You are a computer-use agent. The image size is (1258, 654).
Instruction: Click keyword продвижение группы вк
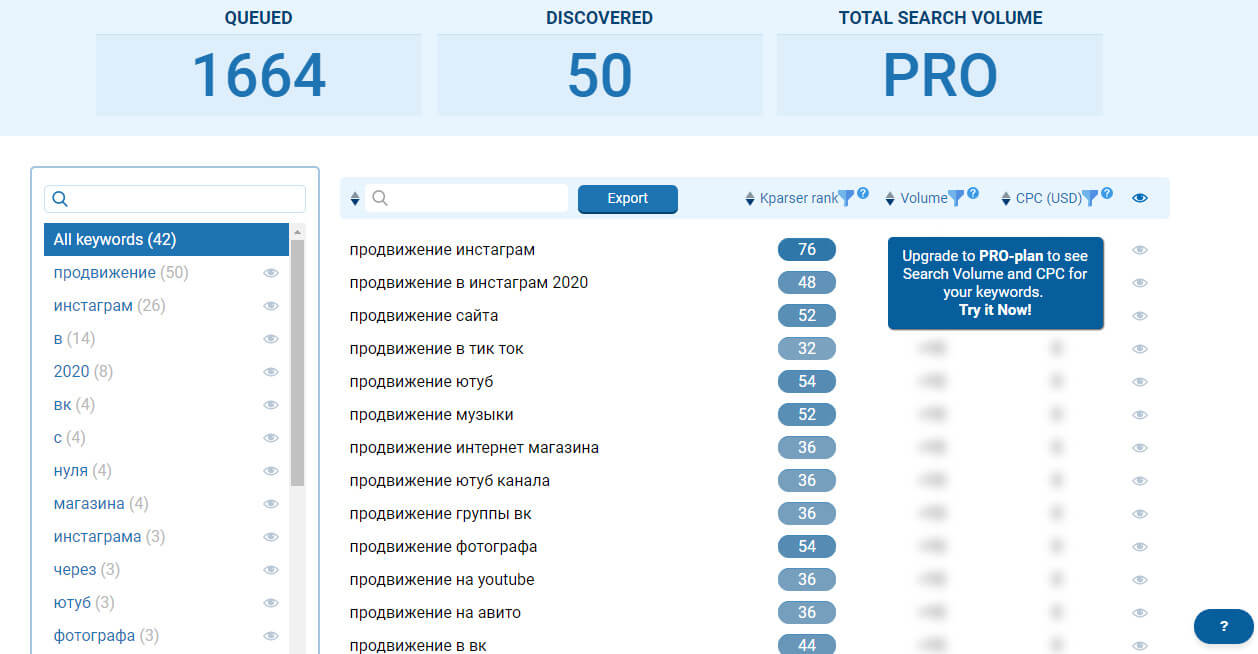click(x=442, y=514)
